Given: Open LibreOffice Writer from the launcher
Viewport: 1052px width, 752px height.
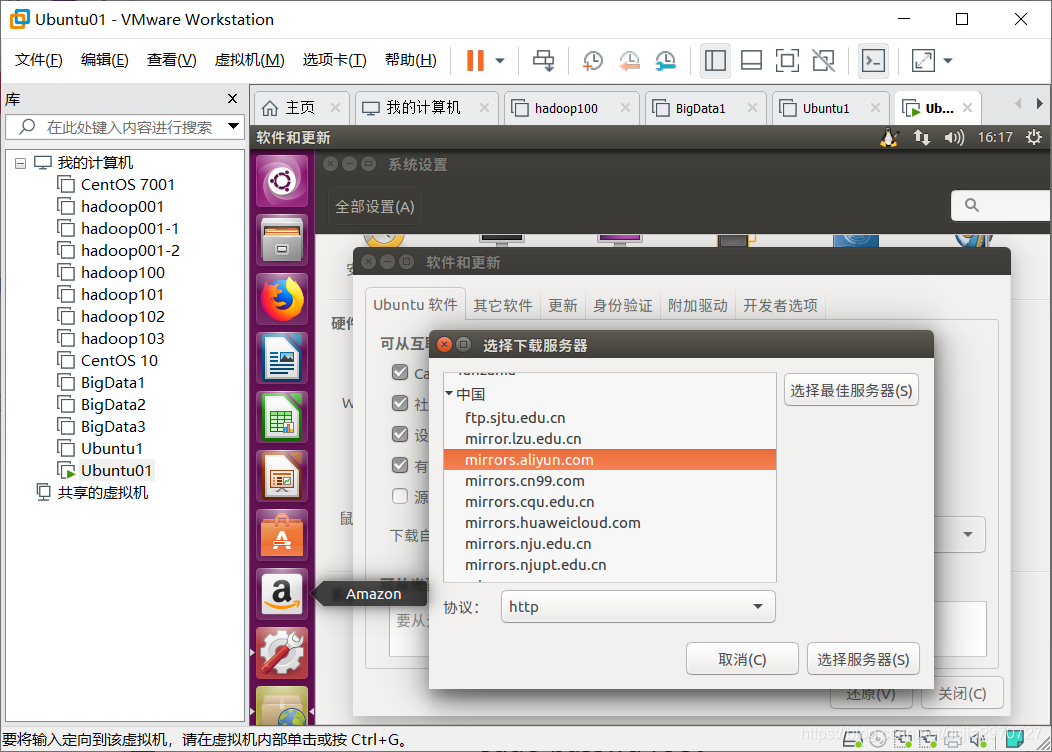Looking at the screenshot, I should (282, 358).
